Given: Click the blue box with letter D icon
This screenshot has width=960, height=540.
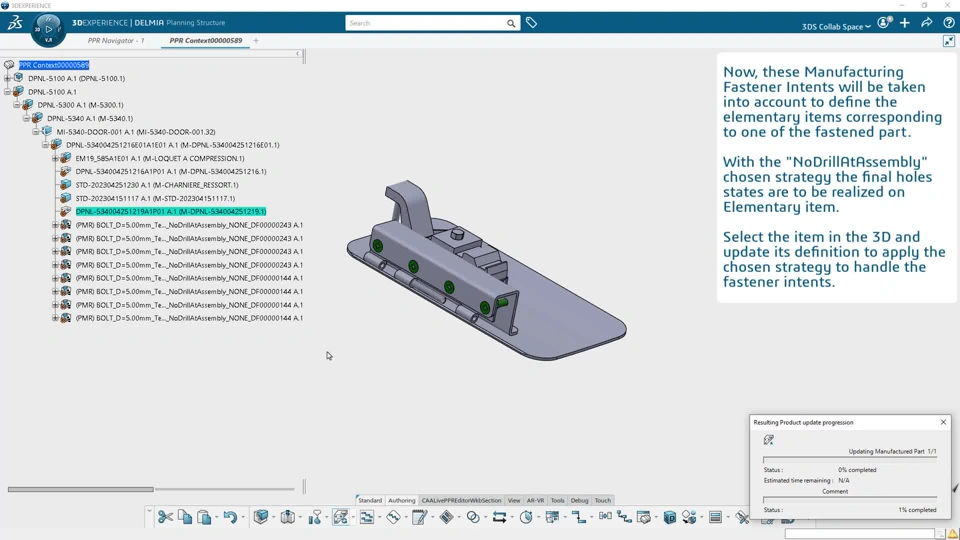Looking at the screenshot, I should 670,517.
